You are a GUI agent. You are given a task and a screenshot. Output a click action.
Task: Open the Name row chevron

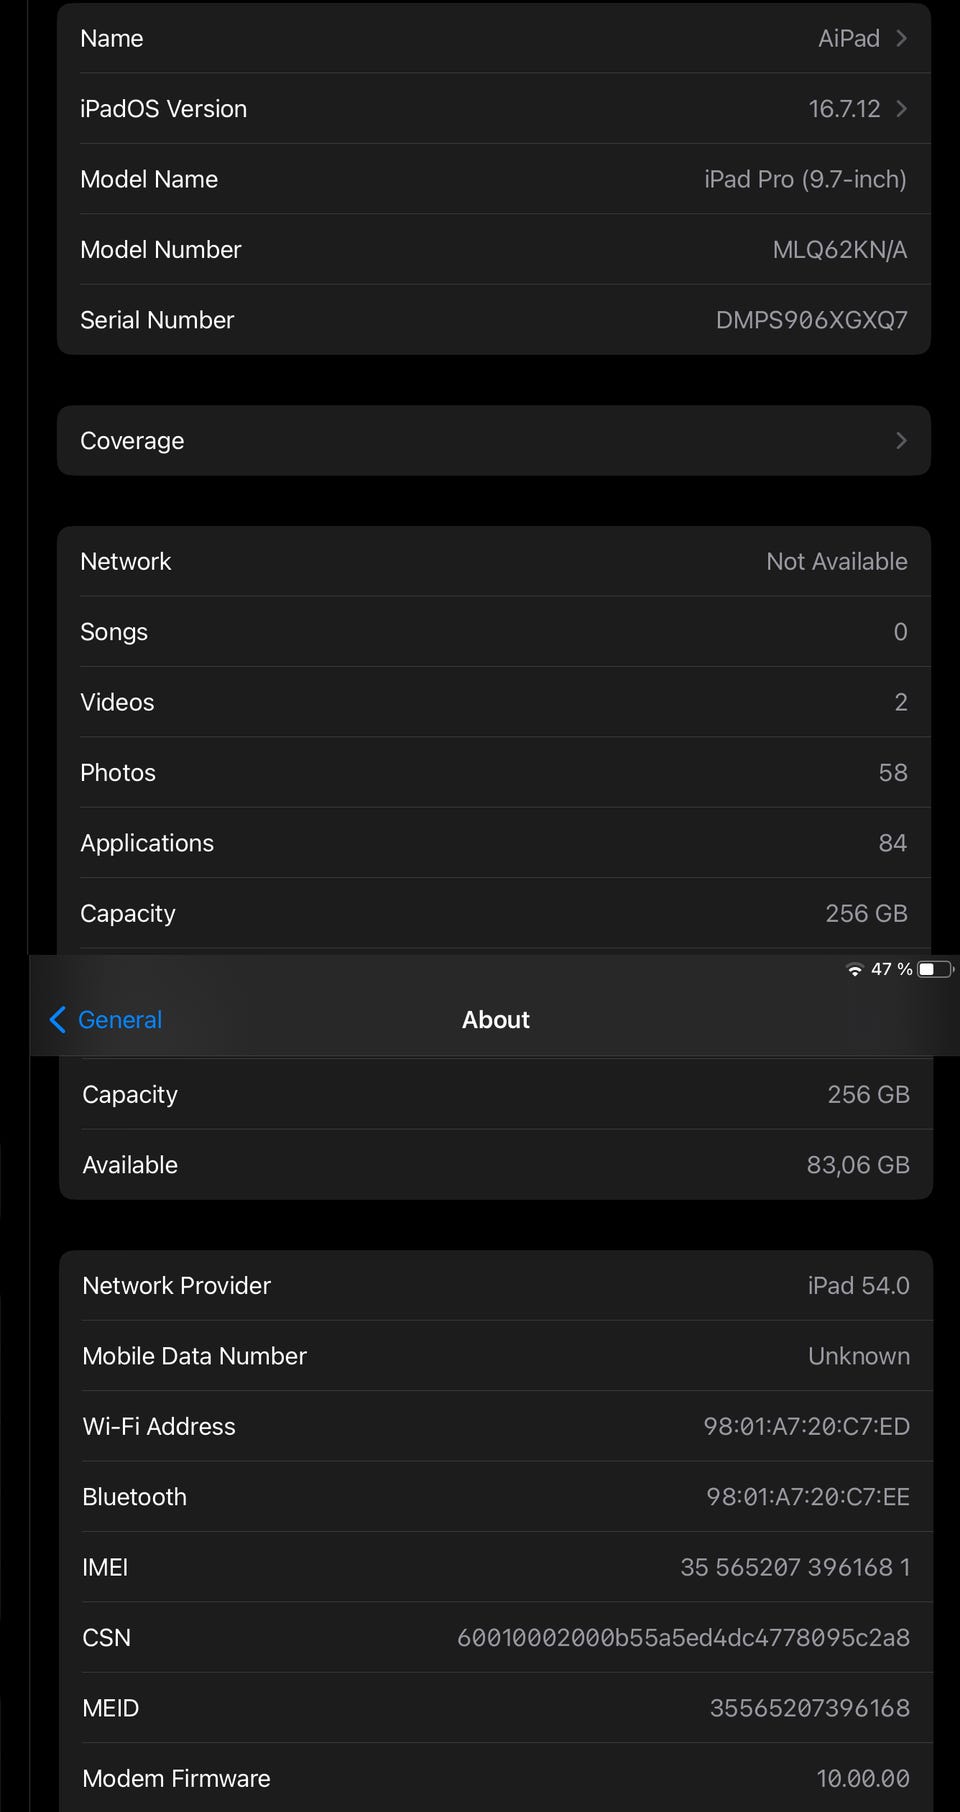tap(901, 38)
